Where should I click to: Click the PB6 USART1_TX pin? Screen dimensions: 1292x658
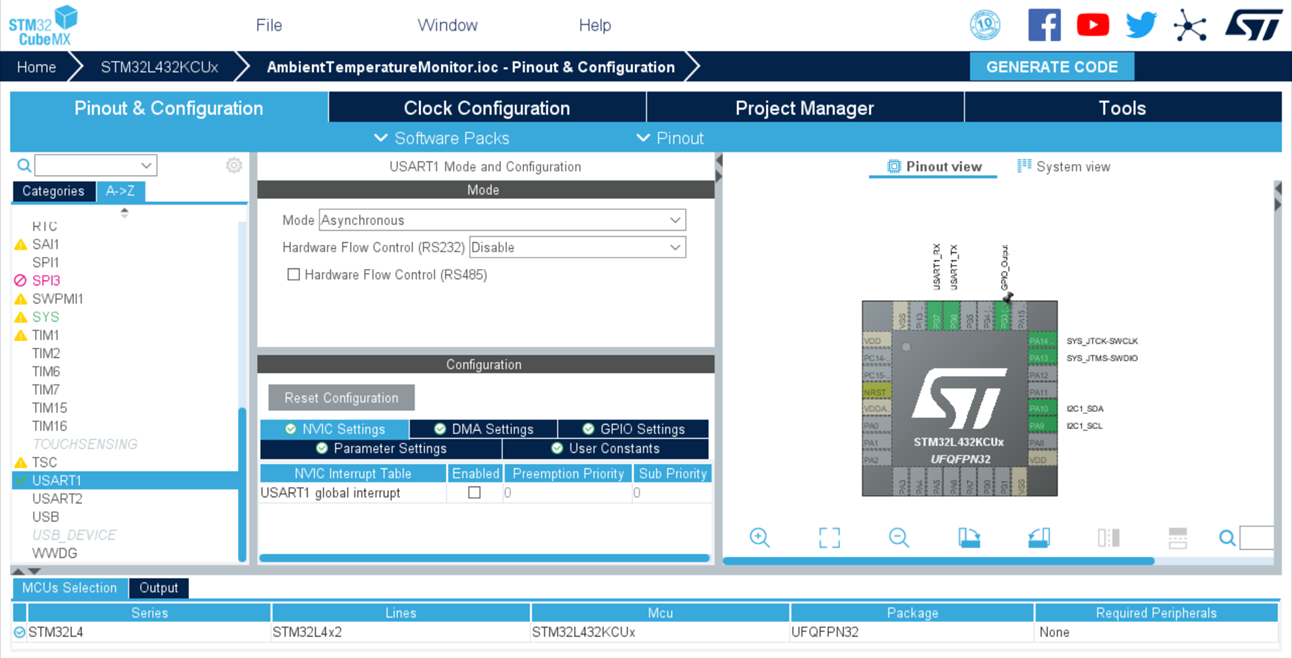point(953,317)
